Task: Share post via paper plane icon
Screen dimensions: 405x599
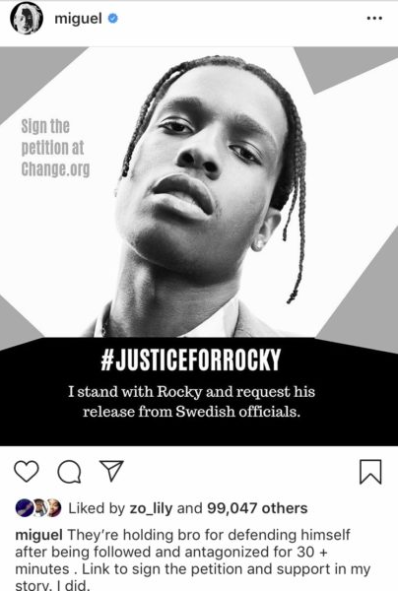Action: pyautogui.click(x=111, y=470)
